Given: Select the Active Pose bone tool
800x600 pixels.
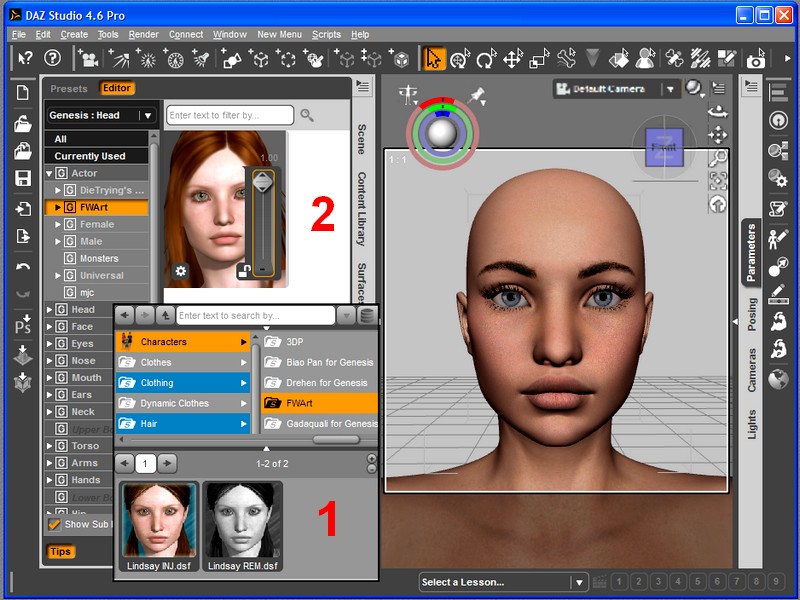Looking at the screenshot, I should point(566,59).
